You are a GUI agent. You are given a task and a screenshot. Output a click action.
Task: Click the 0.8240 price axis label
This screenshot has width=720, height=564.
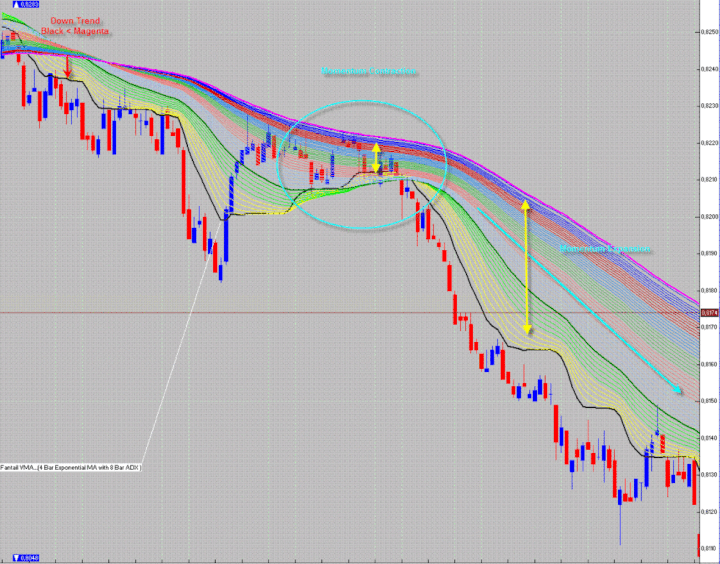pyautogui.click(x=709, y=69)
